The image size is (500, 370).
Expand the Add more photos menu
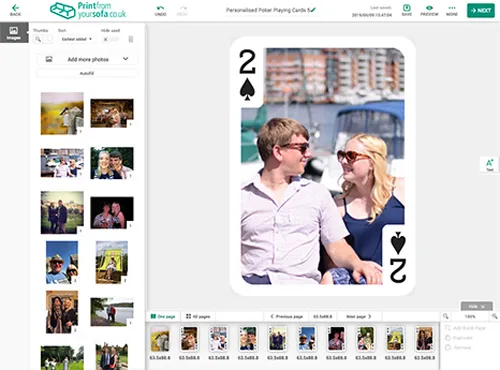pyautogui.click(x=87, y=59)
